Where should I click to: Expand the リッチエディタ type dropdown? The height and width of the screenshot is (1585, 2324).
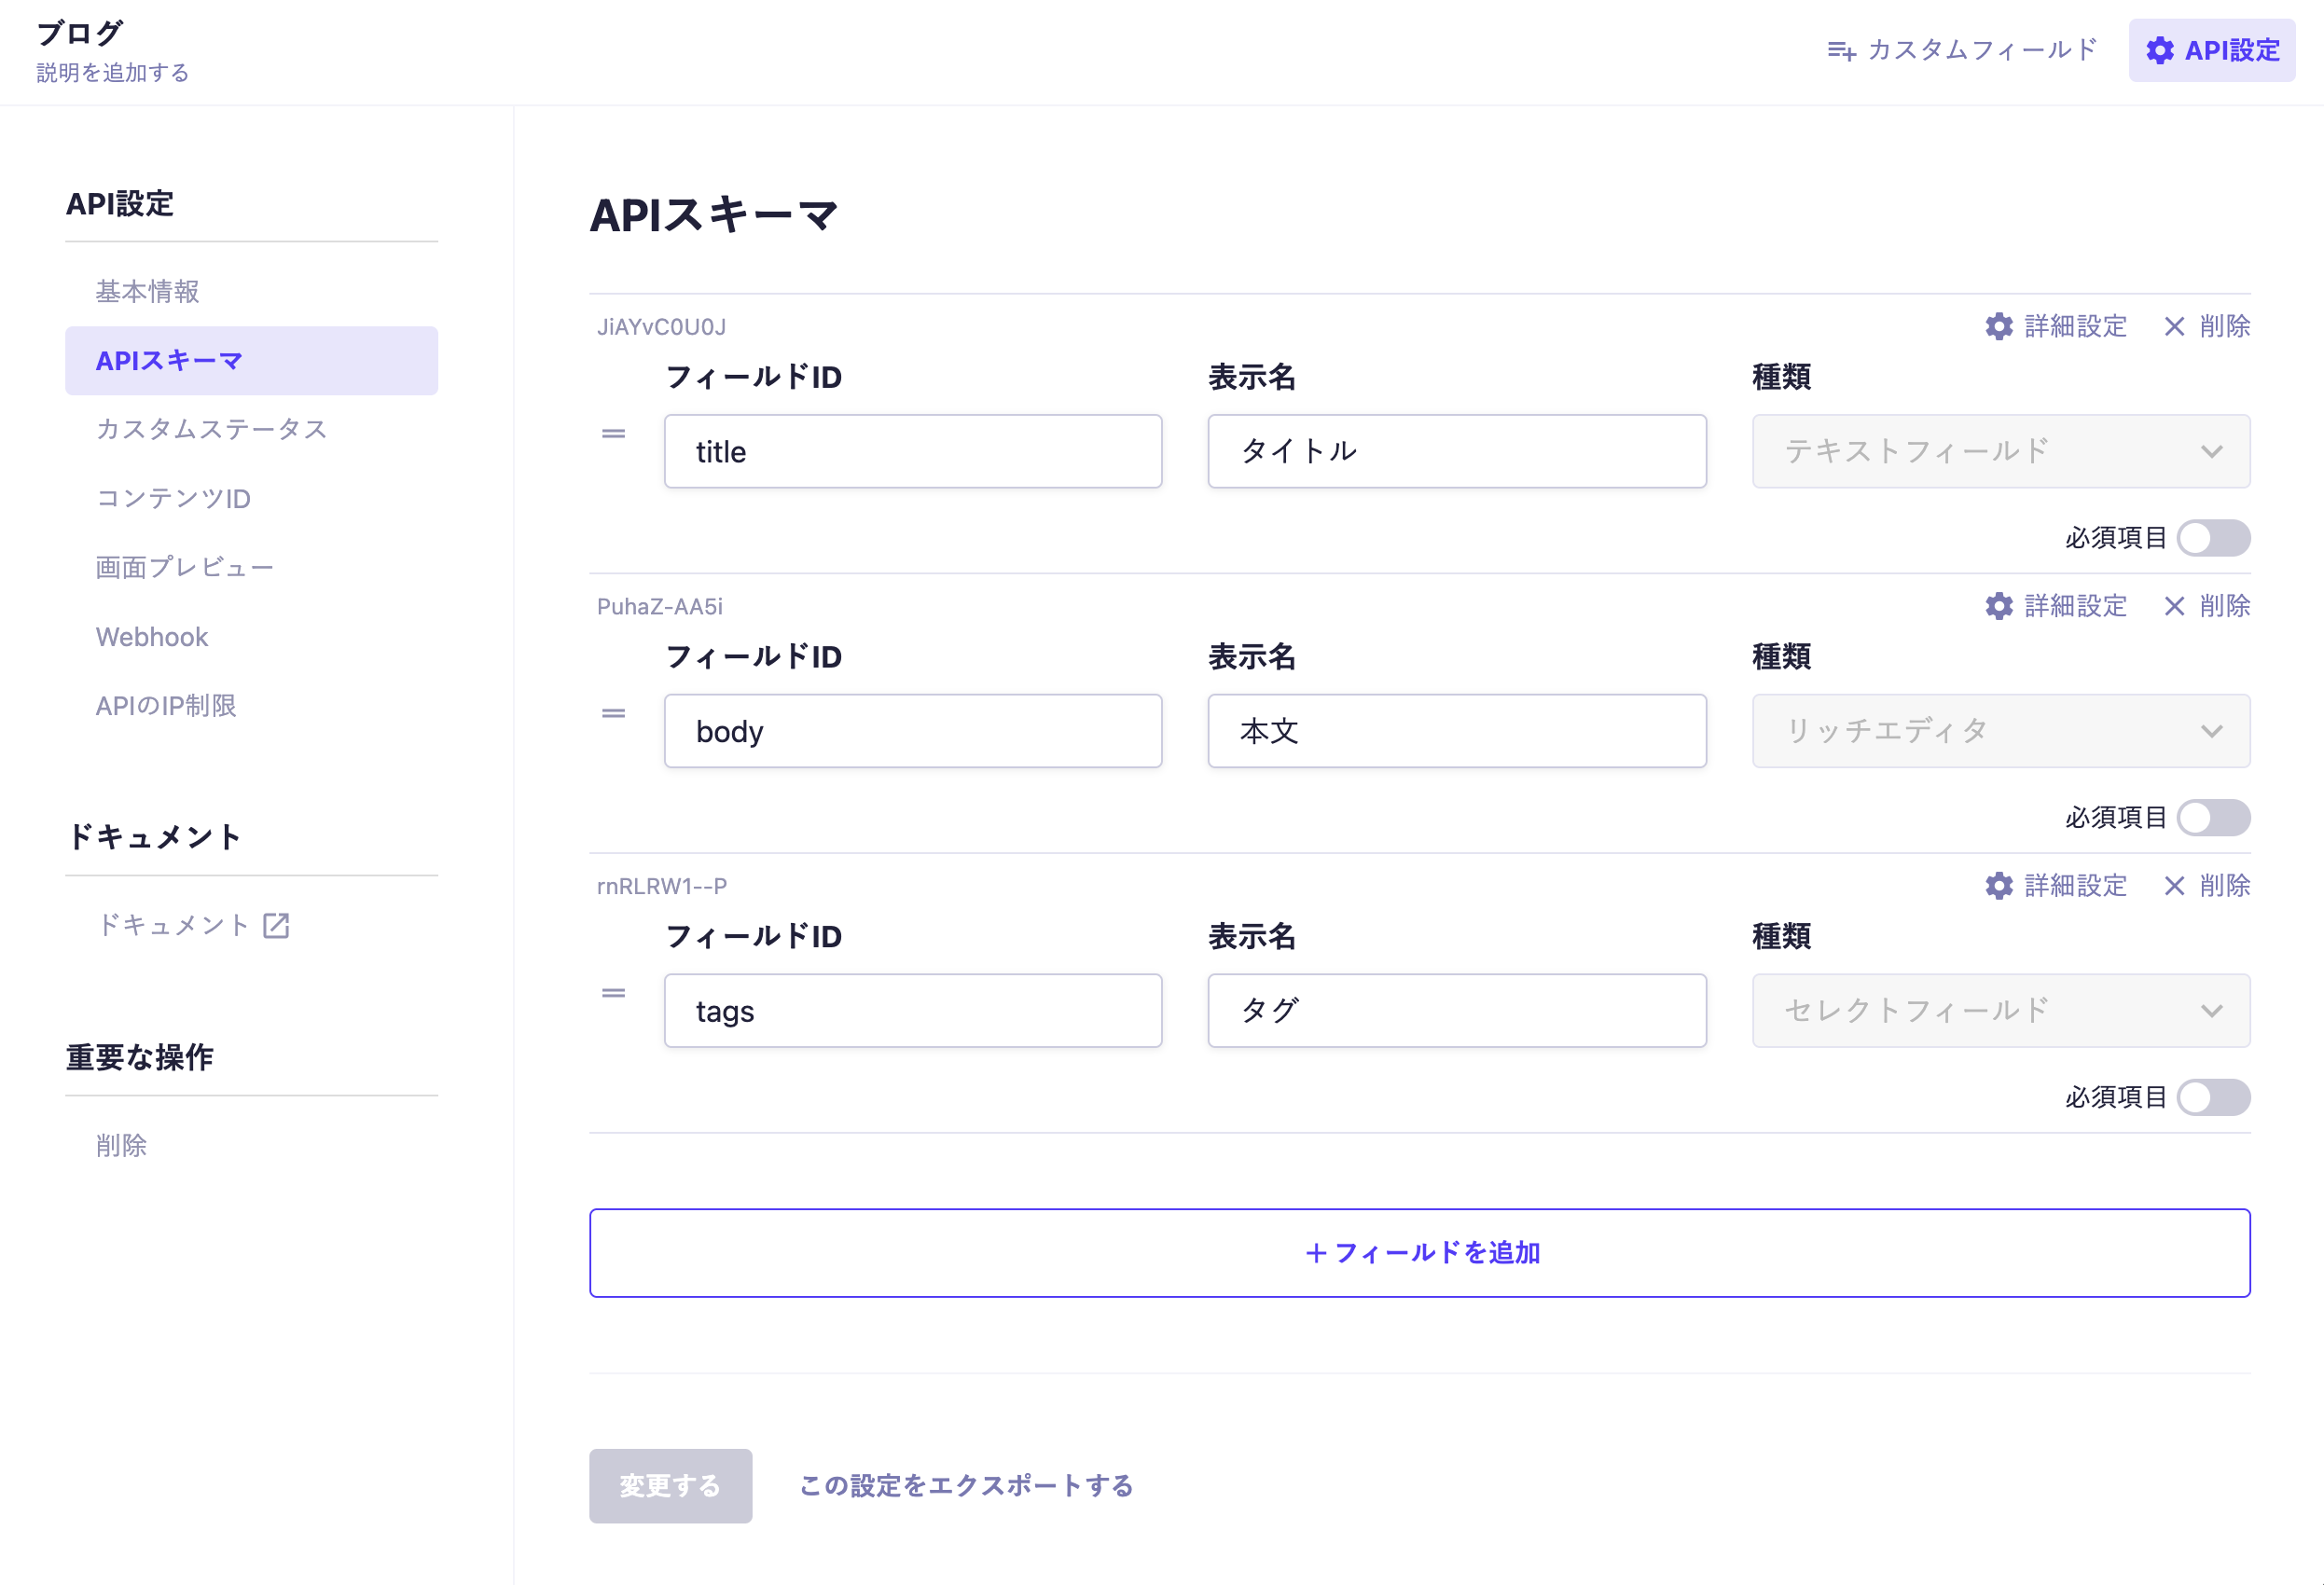tap(2000, 731)
